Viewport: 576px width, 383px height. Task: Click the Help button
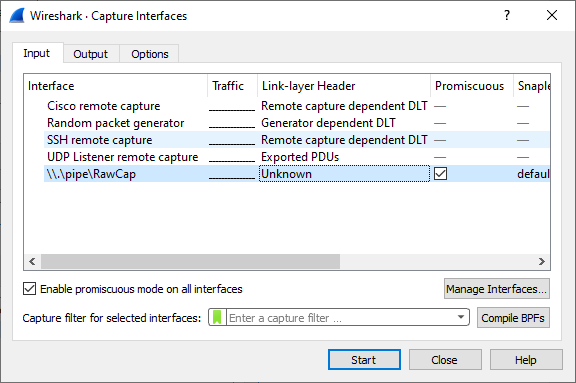click(x=526, y=360)
